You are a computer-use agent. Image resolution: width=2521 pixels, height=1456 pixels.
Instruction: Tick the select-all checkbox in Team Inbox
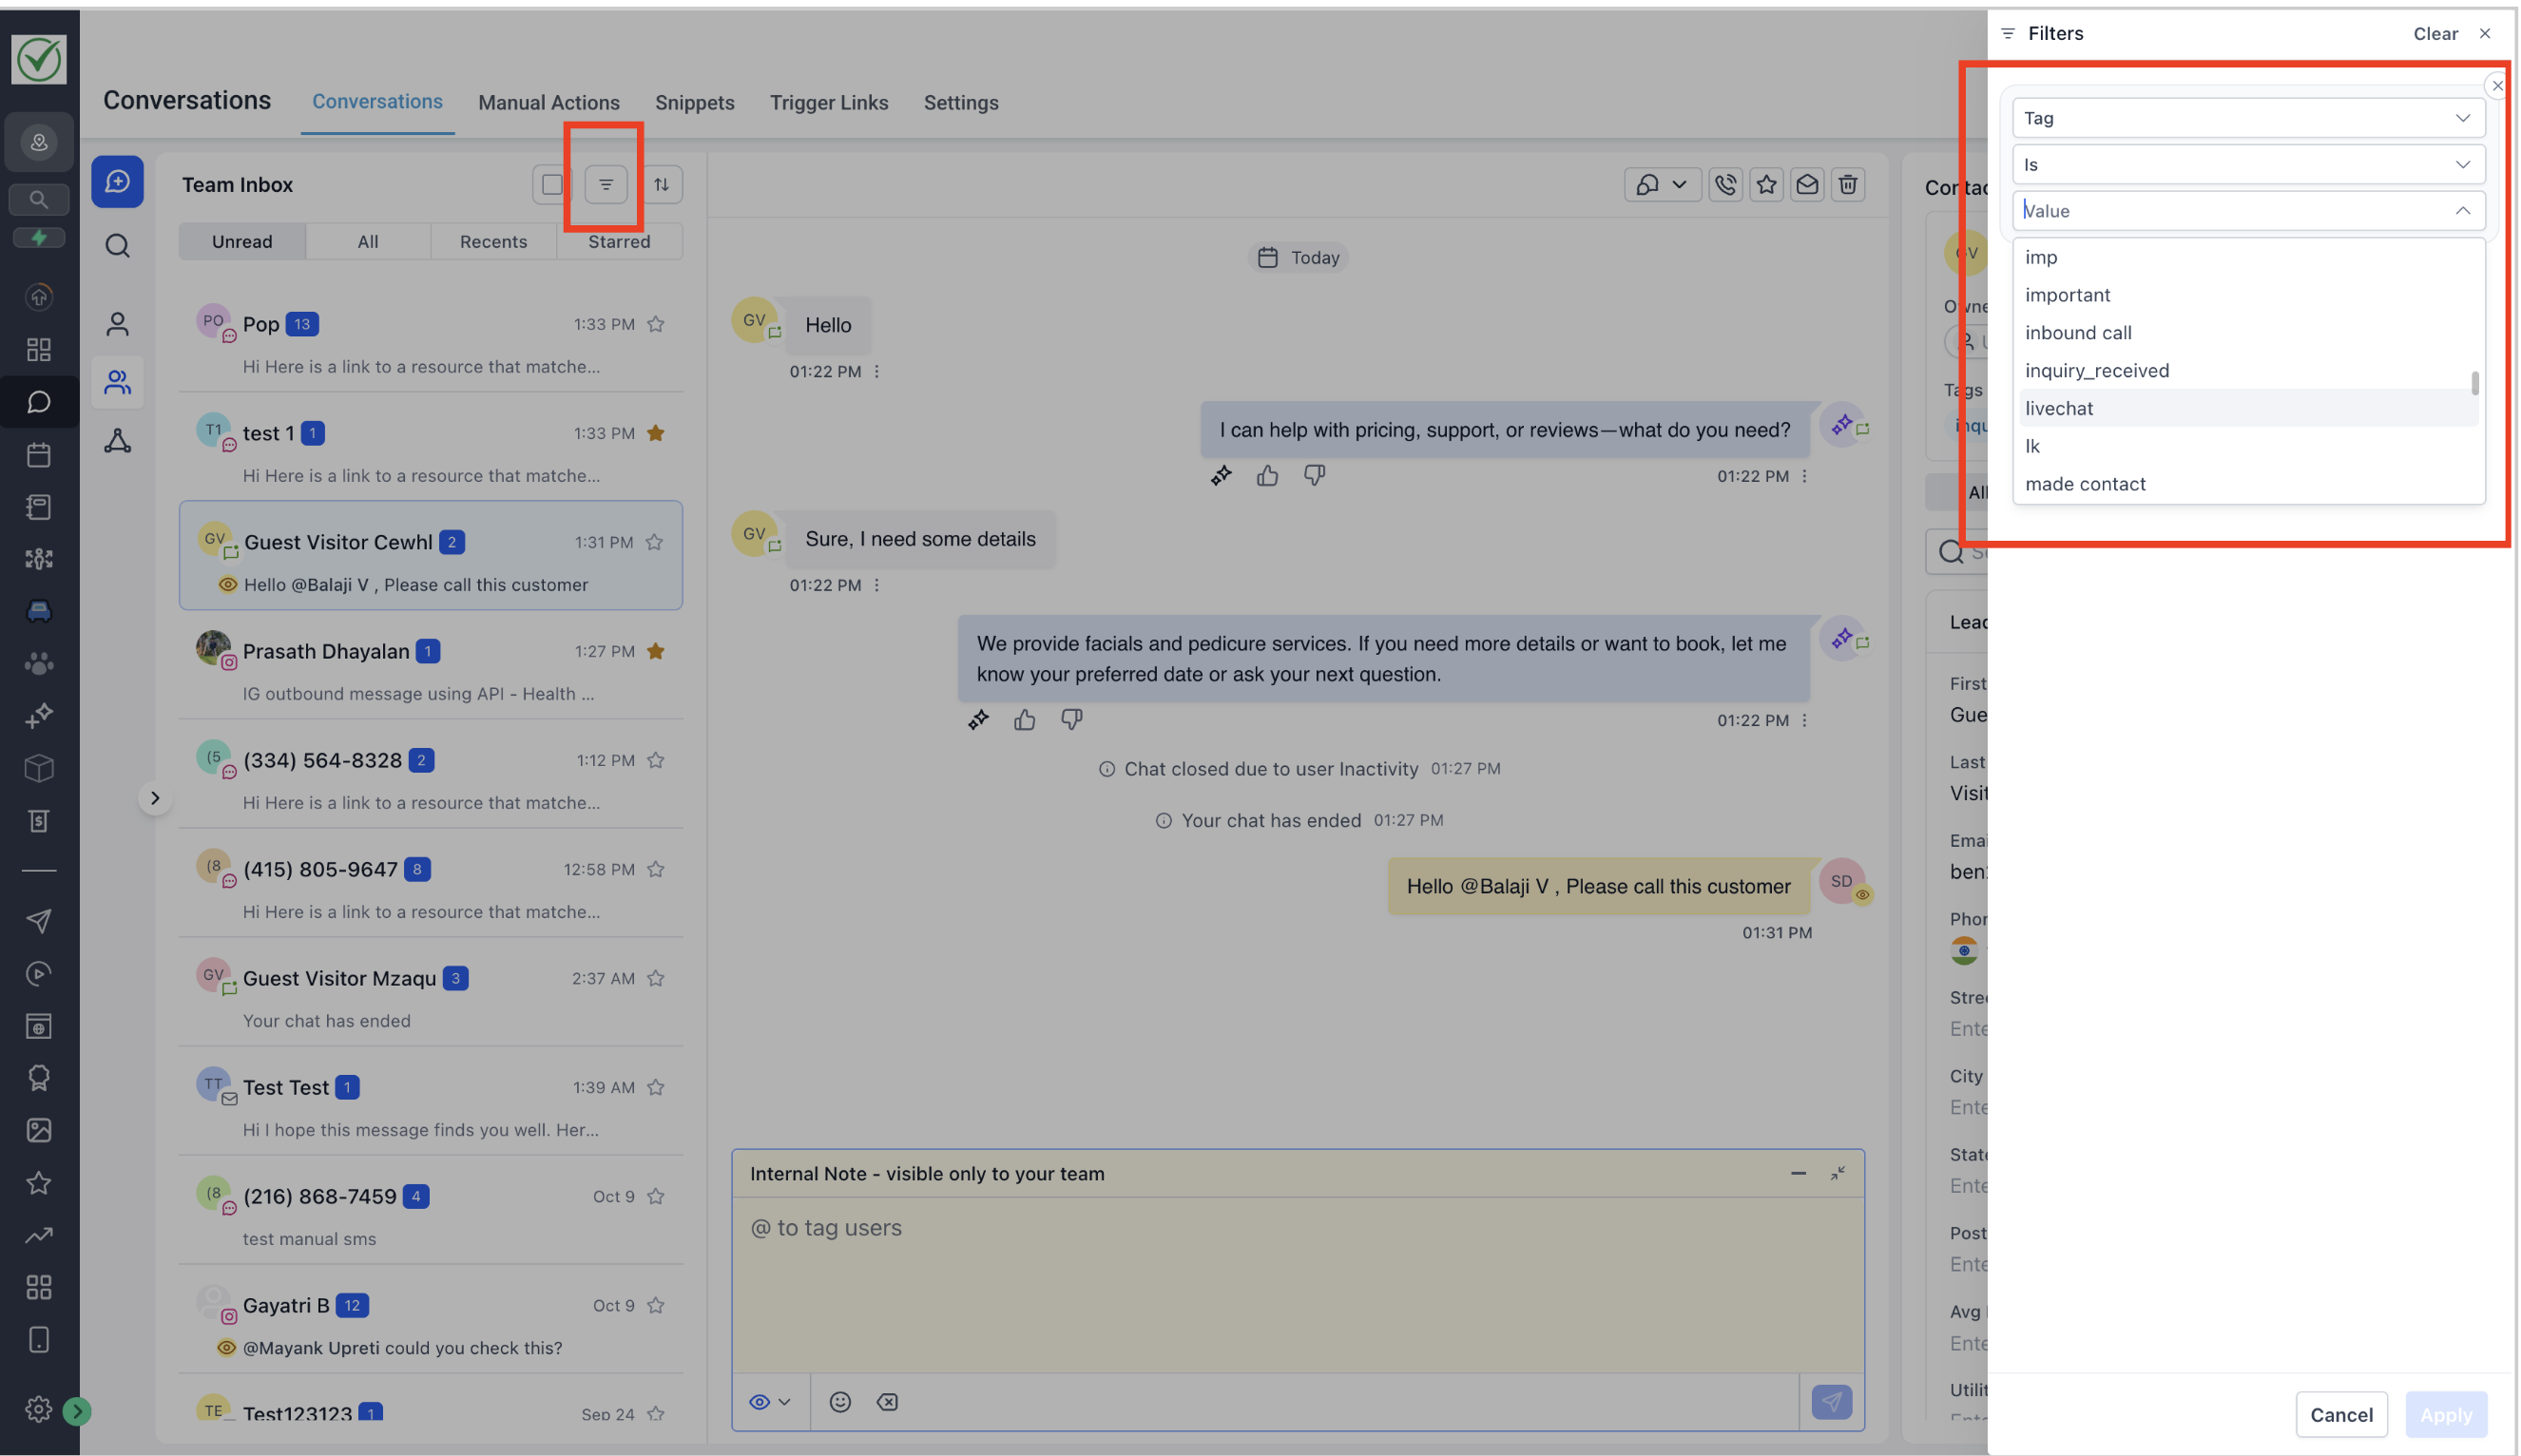pyautogui.click(x=551, y=184)
